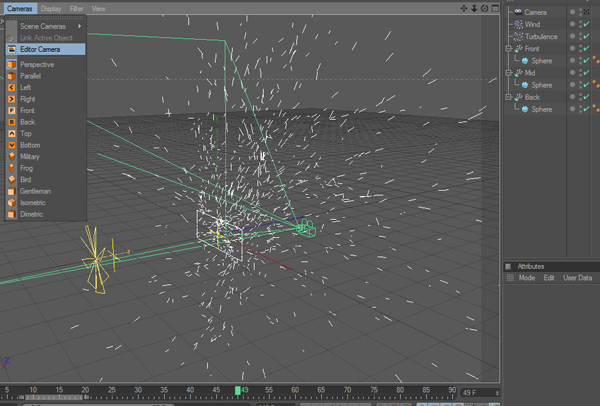The height and width of the screenshot is (406, 600).
Task: Collapse the Front emitter tree node
Action: (509, 49)
